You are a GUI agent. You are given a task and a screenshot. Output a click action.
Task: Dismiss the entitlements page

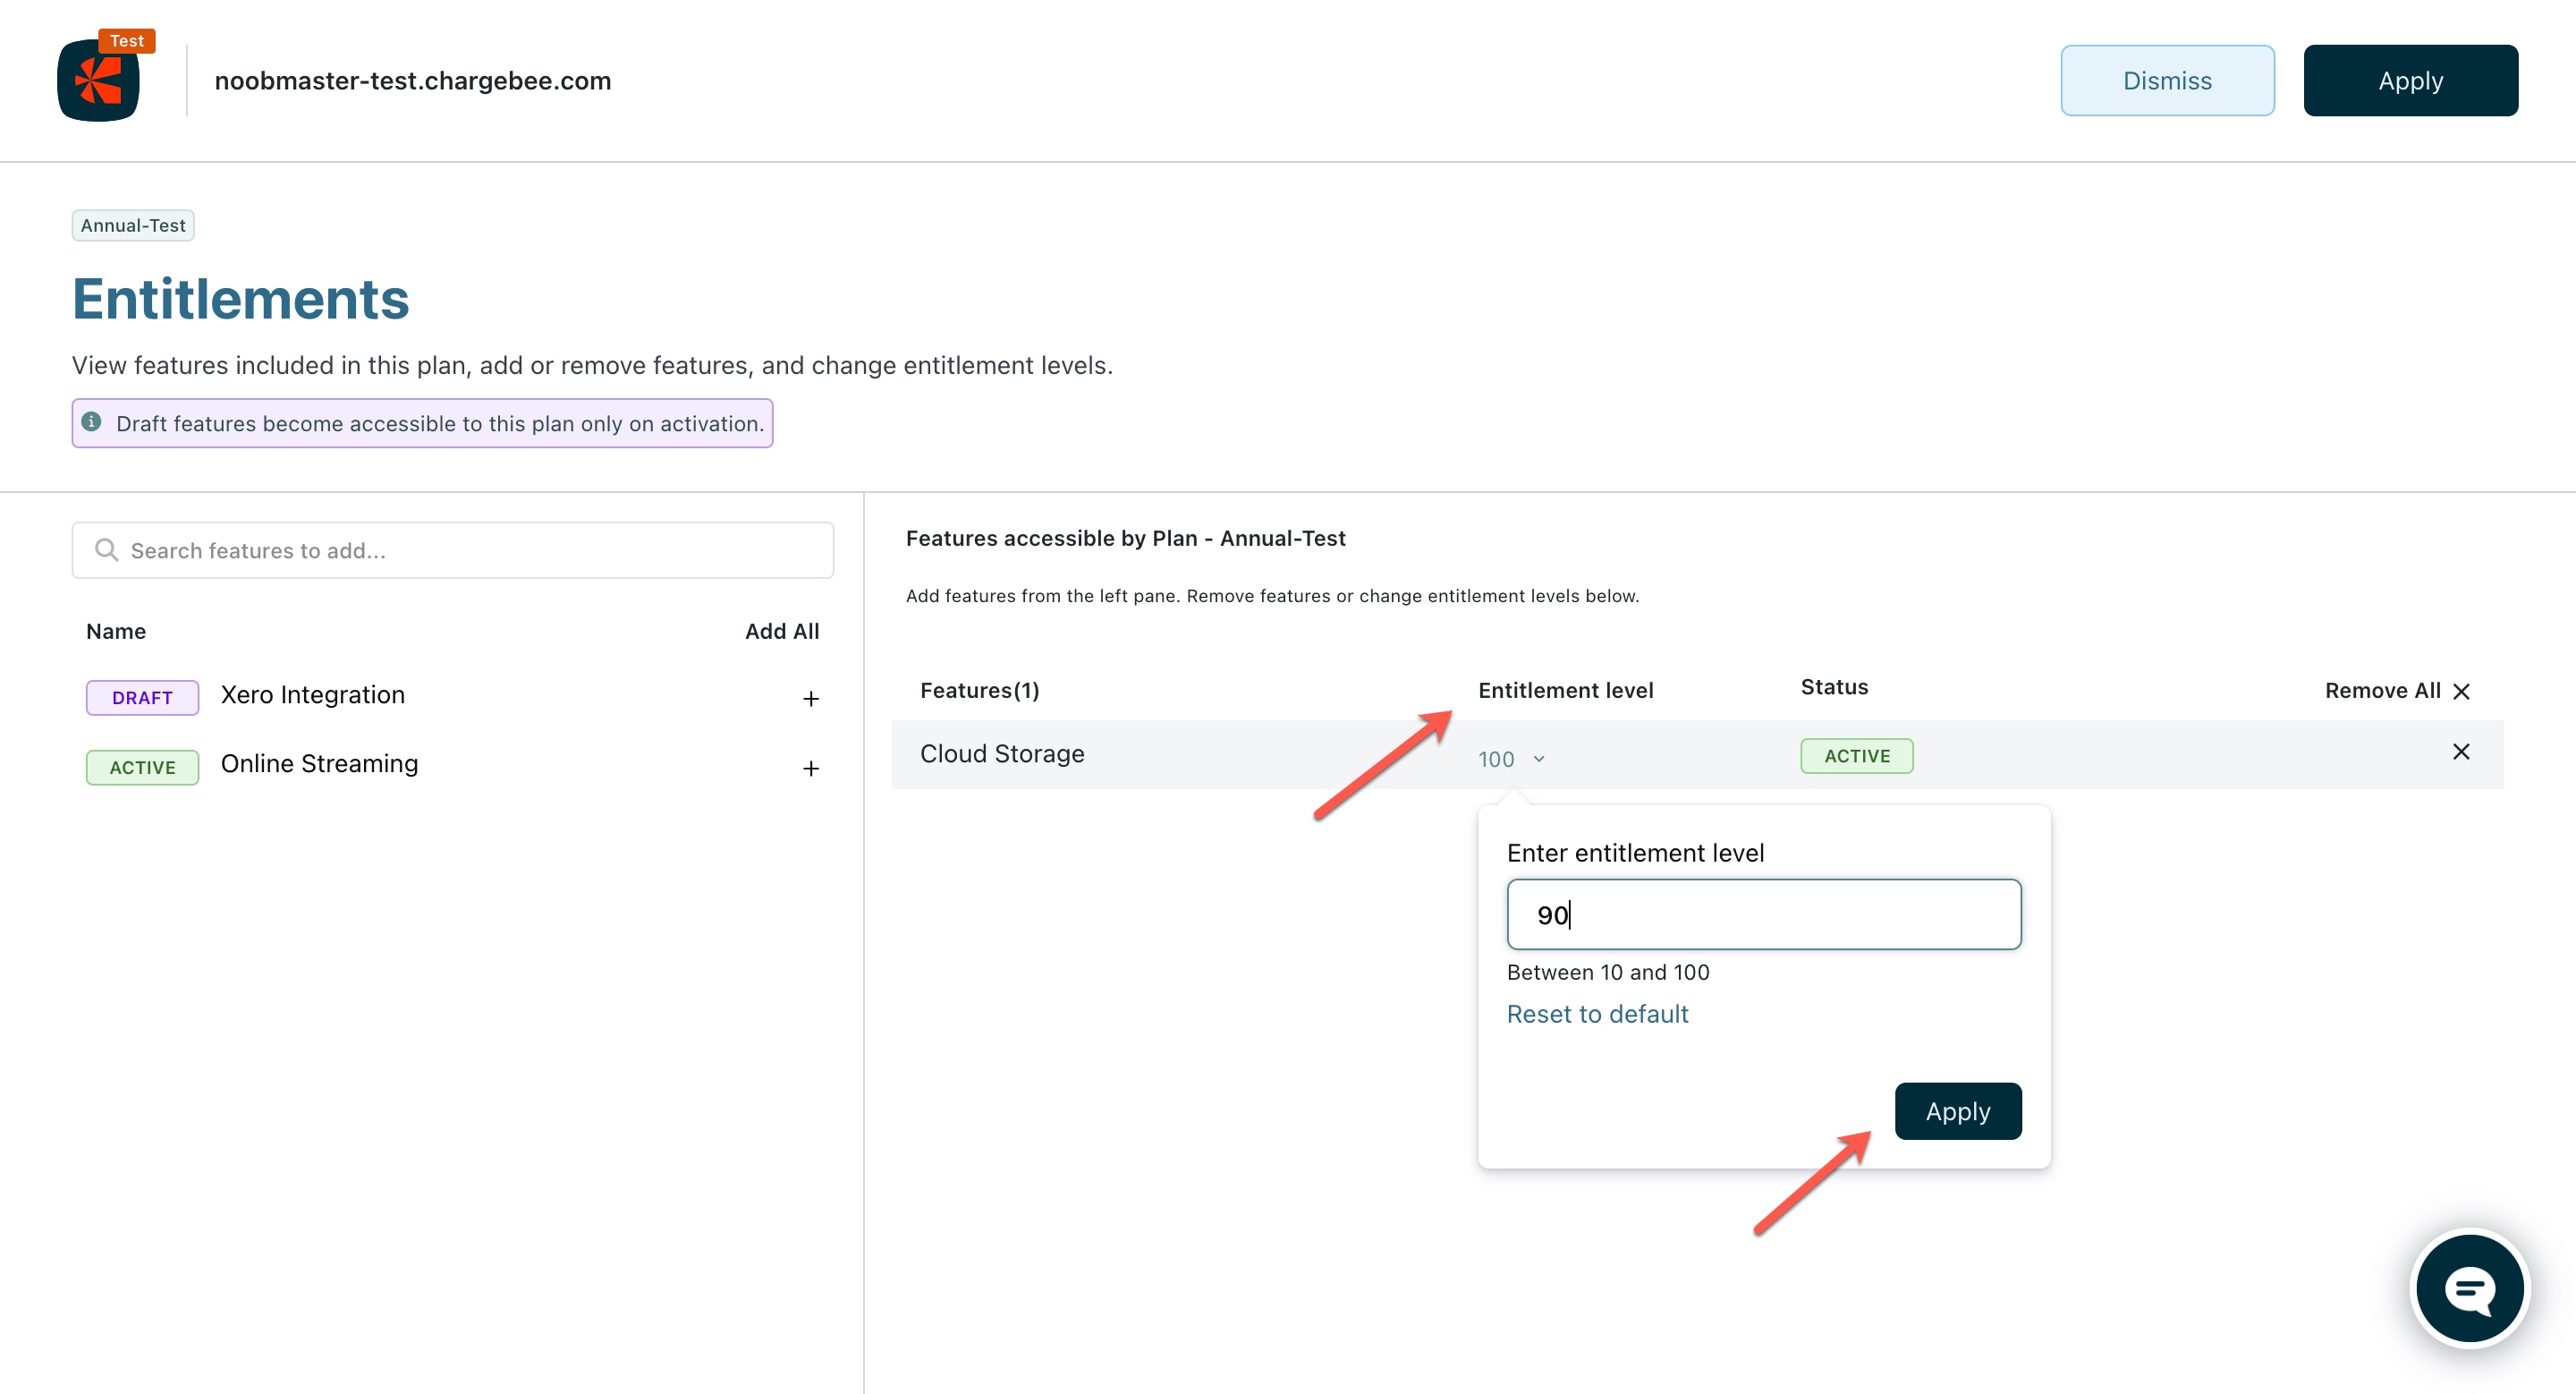coord(2166,81)
